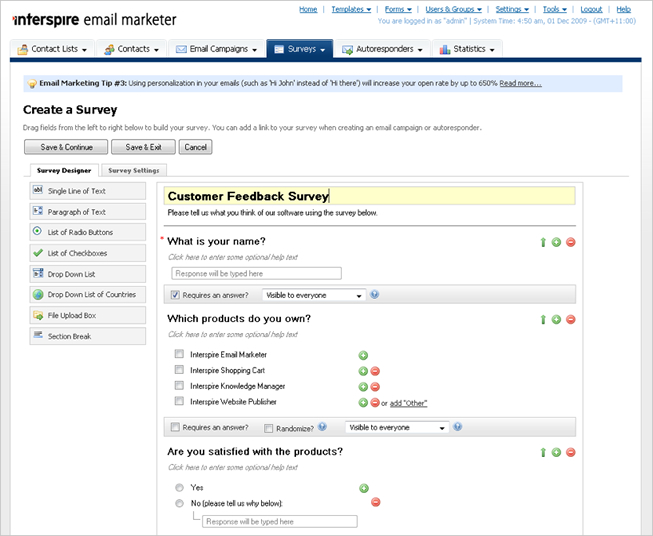Viewport: 653px width, 536px height.
Task: Cancel survey creation
Action: pos(195,147)
